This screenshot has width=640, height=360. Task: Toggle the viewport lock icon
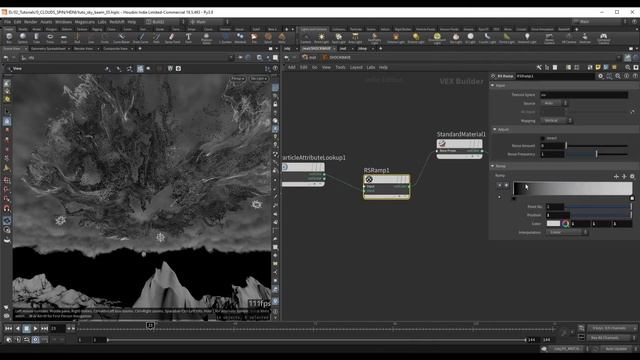[276, 104]
